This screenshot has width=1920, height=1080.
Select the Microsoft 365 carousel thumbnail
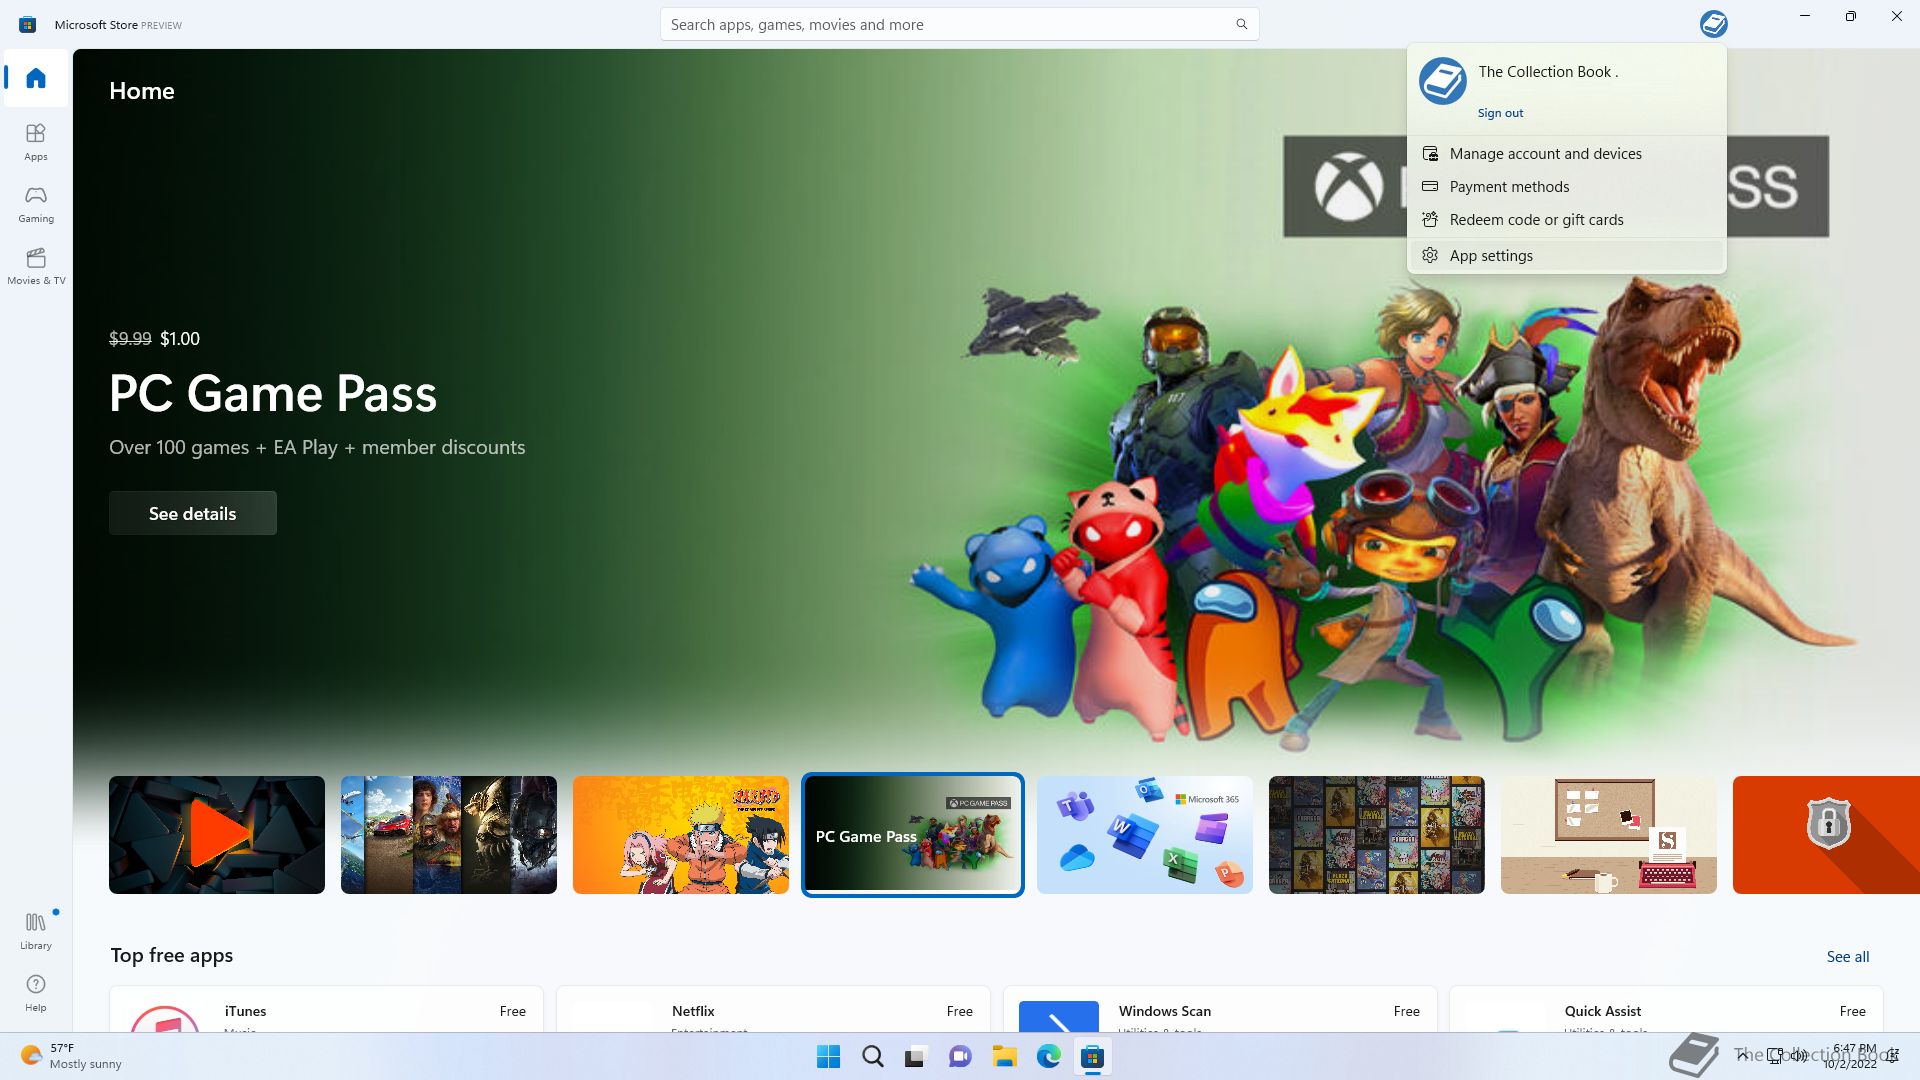[1145, 835]
